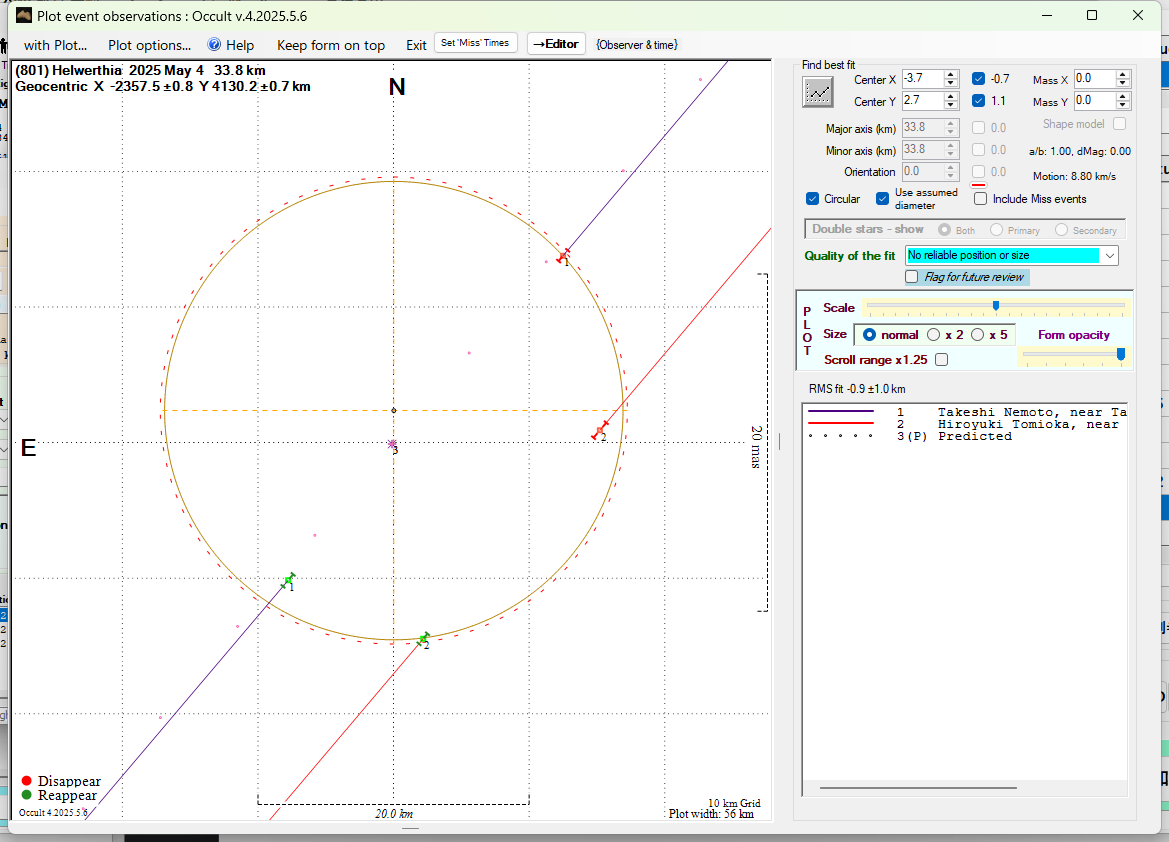Open the Observer & time menu
The height and width of the screenshot is (842, 1169).
(x=636, y=45)
